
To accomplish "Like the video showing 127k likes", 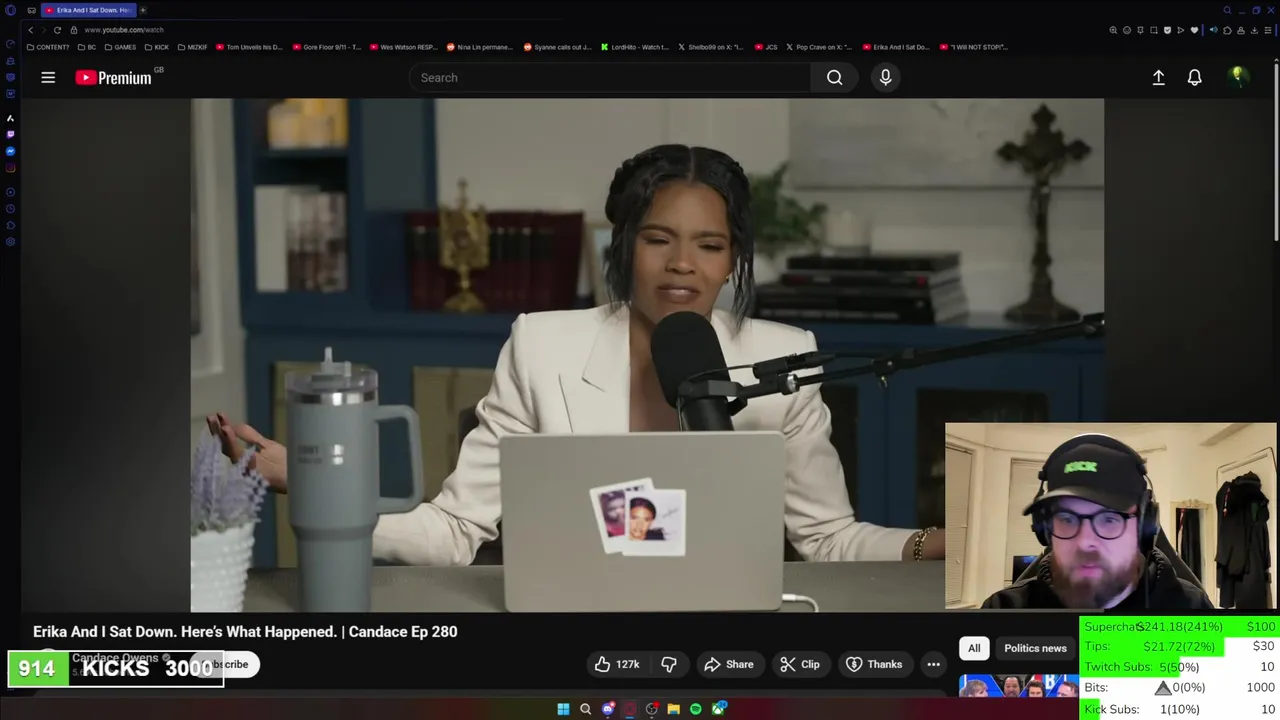I will coord(617,664).
